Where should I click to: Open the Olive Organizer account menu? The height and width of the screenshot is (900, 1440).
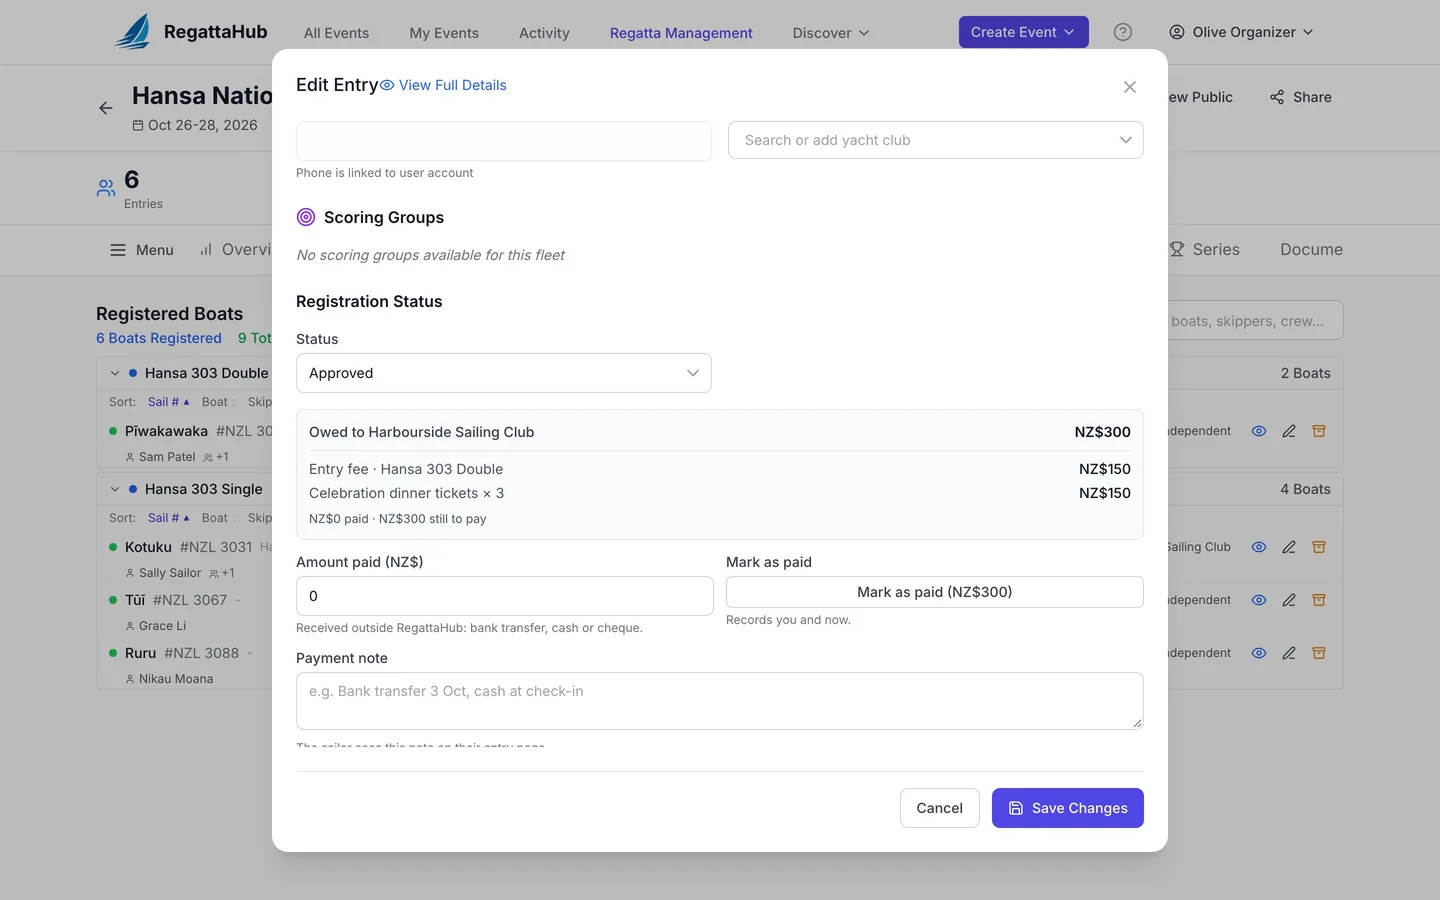click(1241, 32)
